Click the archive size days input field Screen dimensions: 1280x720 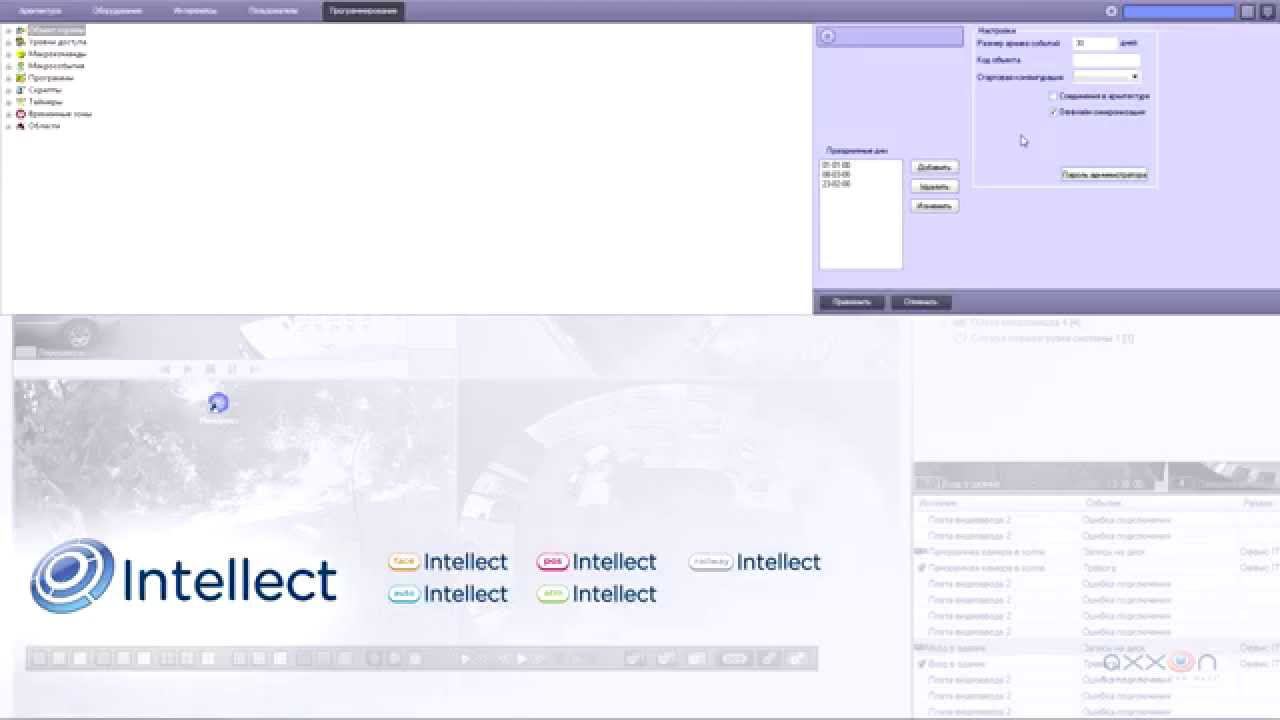click(1095, 44)
